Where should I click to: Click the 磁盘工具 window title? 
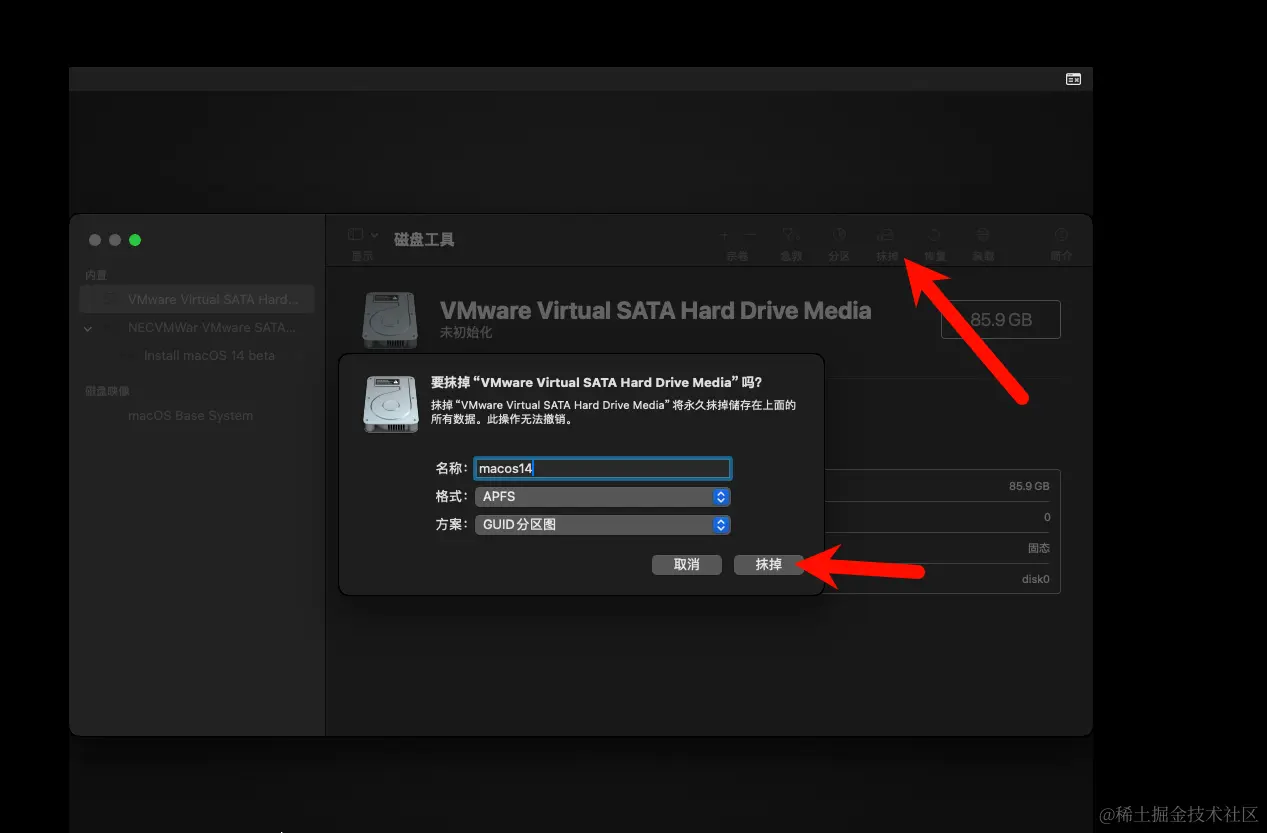click(x=424, y=240)
